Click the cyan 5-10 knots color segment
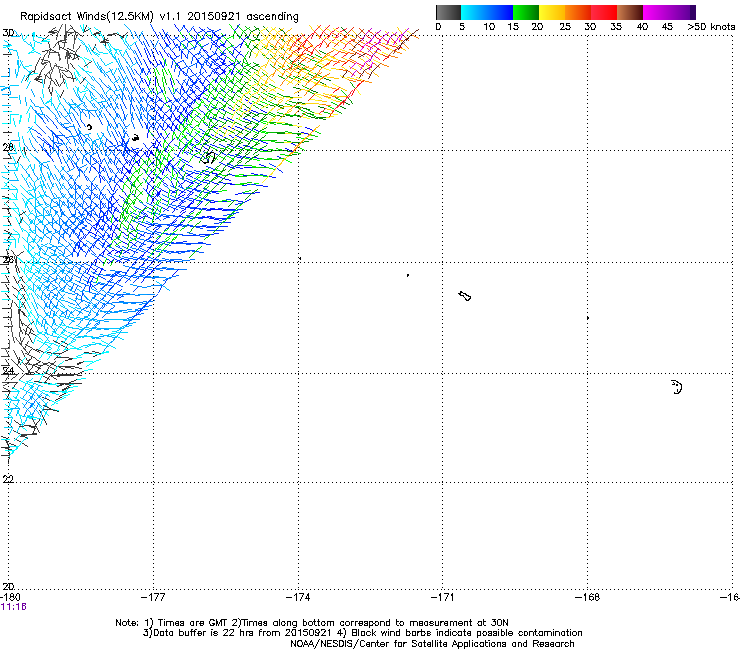 click(474, 12)
